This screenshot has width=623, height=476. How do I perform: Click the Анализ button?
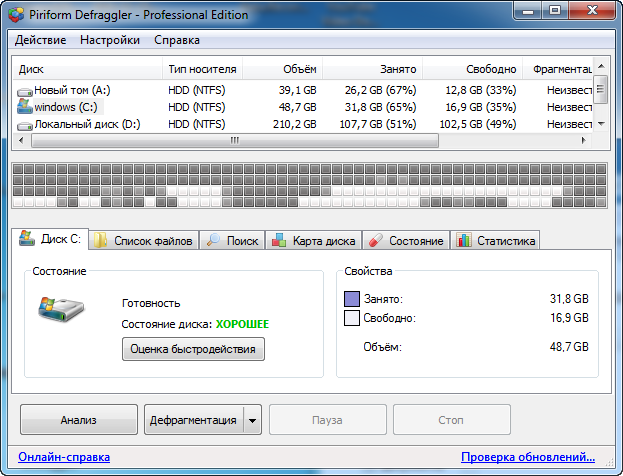79,420
